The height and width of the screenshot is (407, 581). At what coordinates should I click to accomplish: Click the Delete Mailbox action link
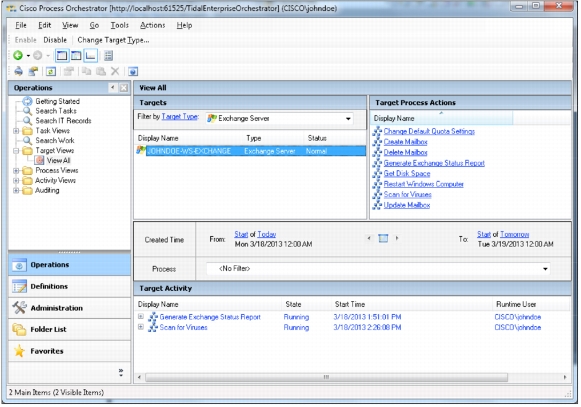click(405, 152)
